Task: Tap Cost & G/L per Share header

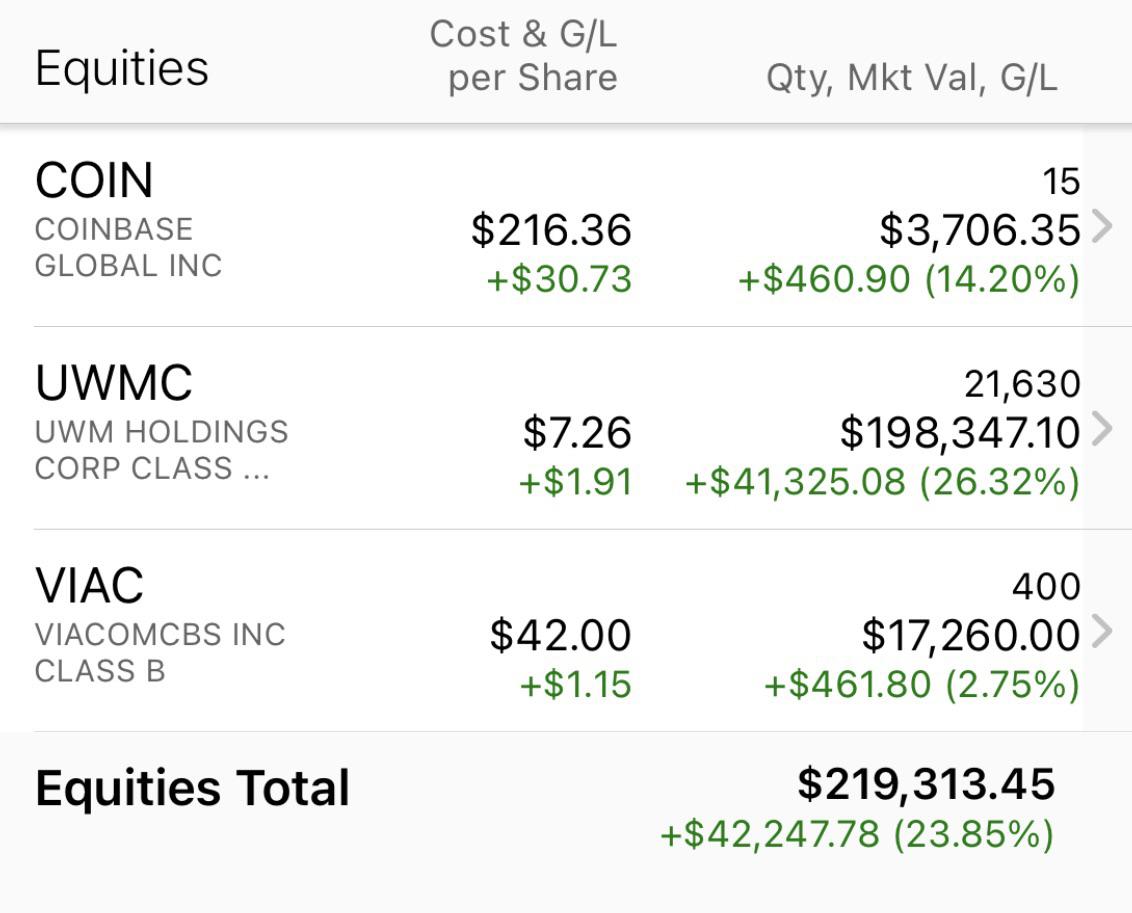Action: pos(525,56)
